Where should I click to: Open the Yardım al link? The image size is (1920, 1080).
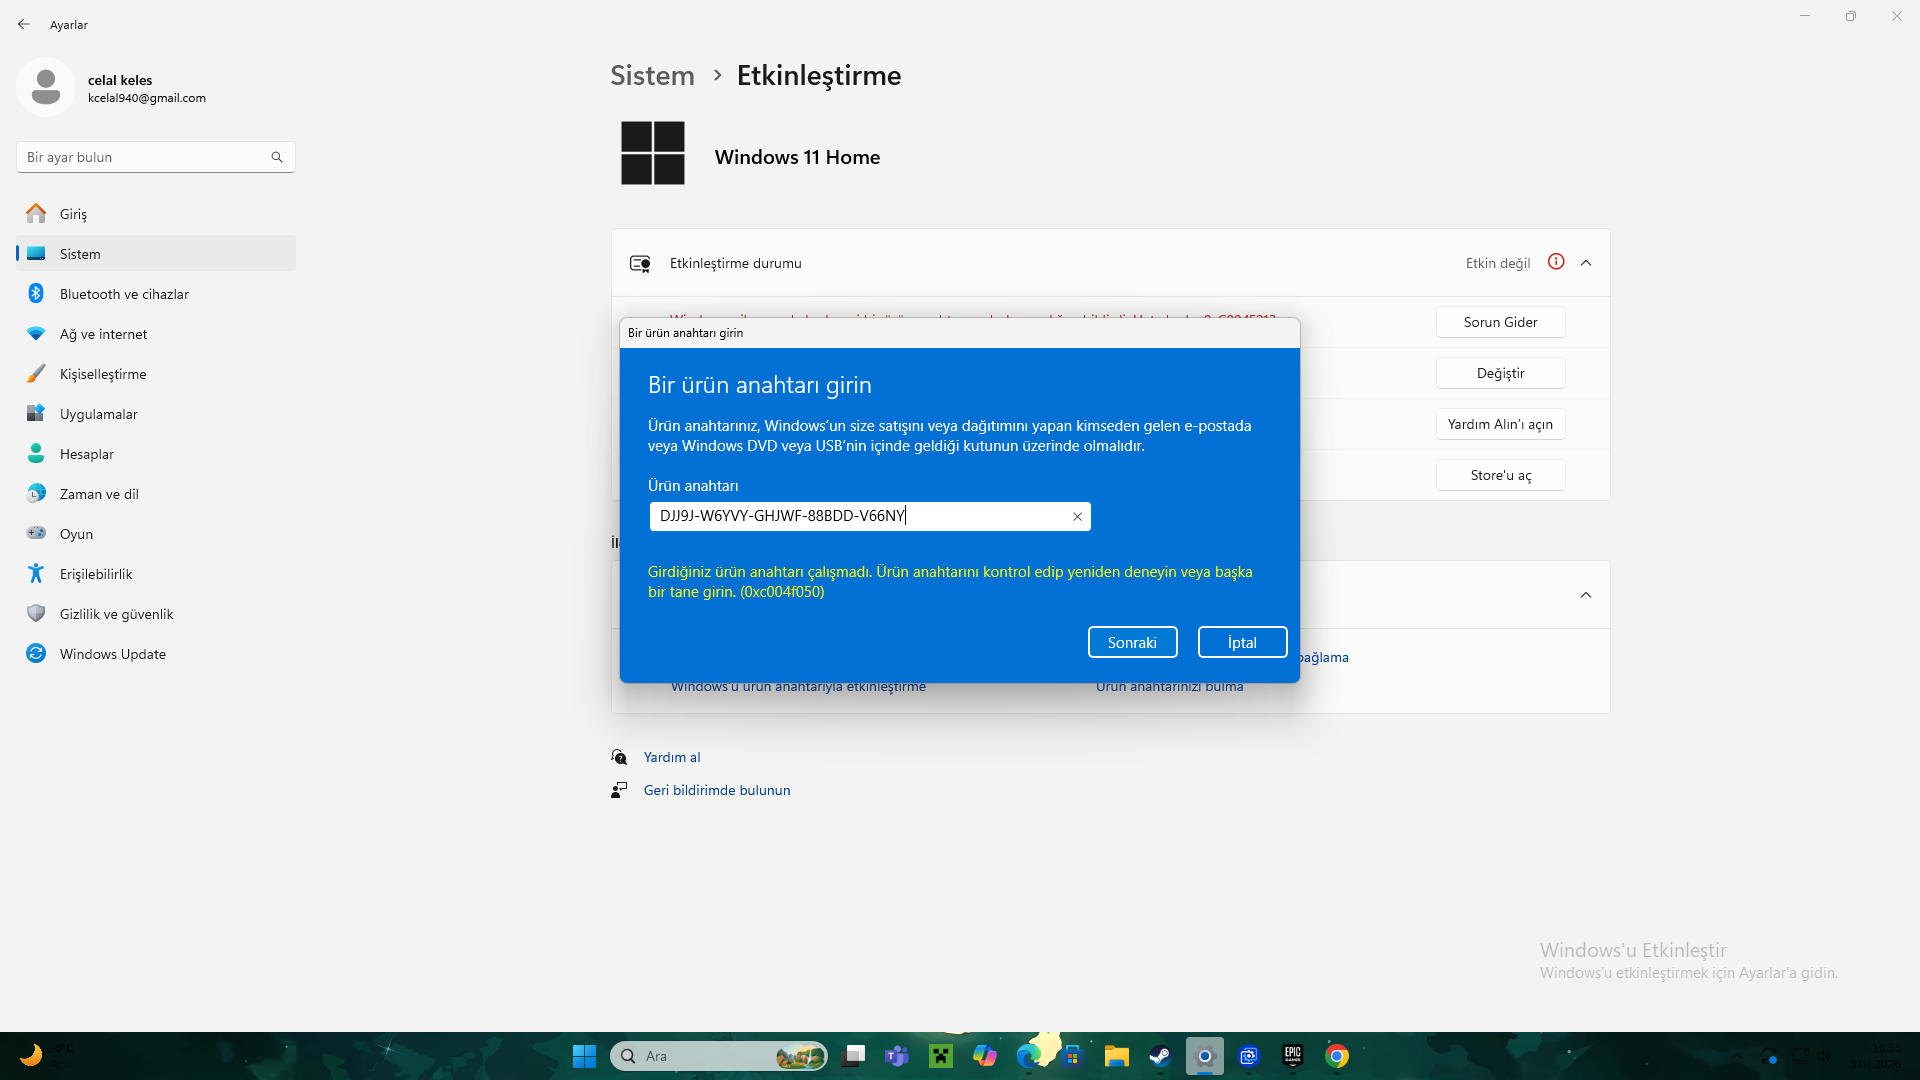(672, 757)
